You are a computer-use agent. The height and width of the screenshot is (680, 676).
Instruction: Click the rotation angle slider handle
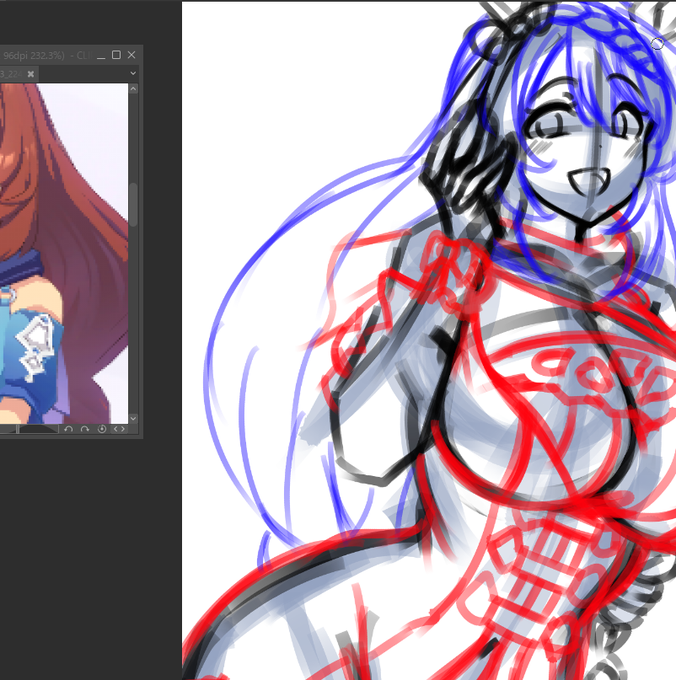[x=17, y=429]
